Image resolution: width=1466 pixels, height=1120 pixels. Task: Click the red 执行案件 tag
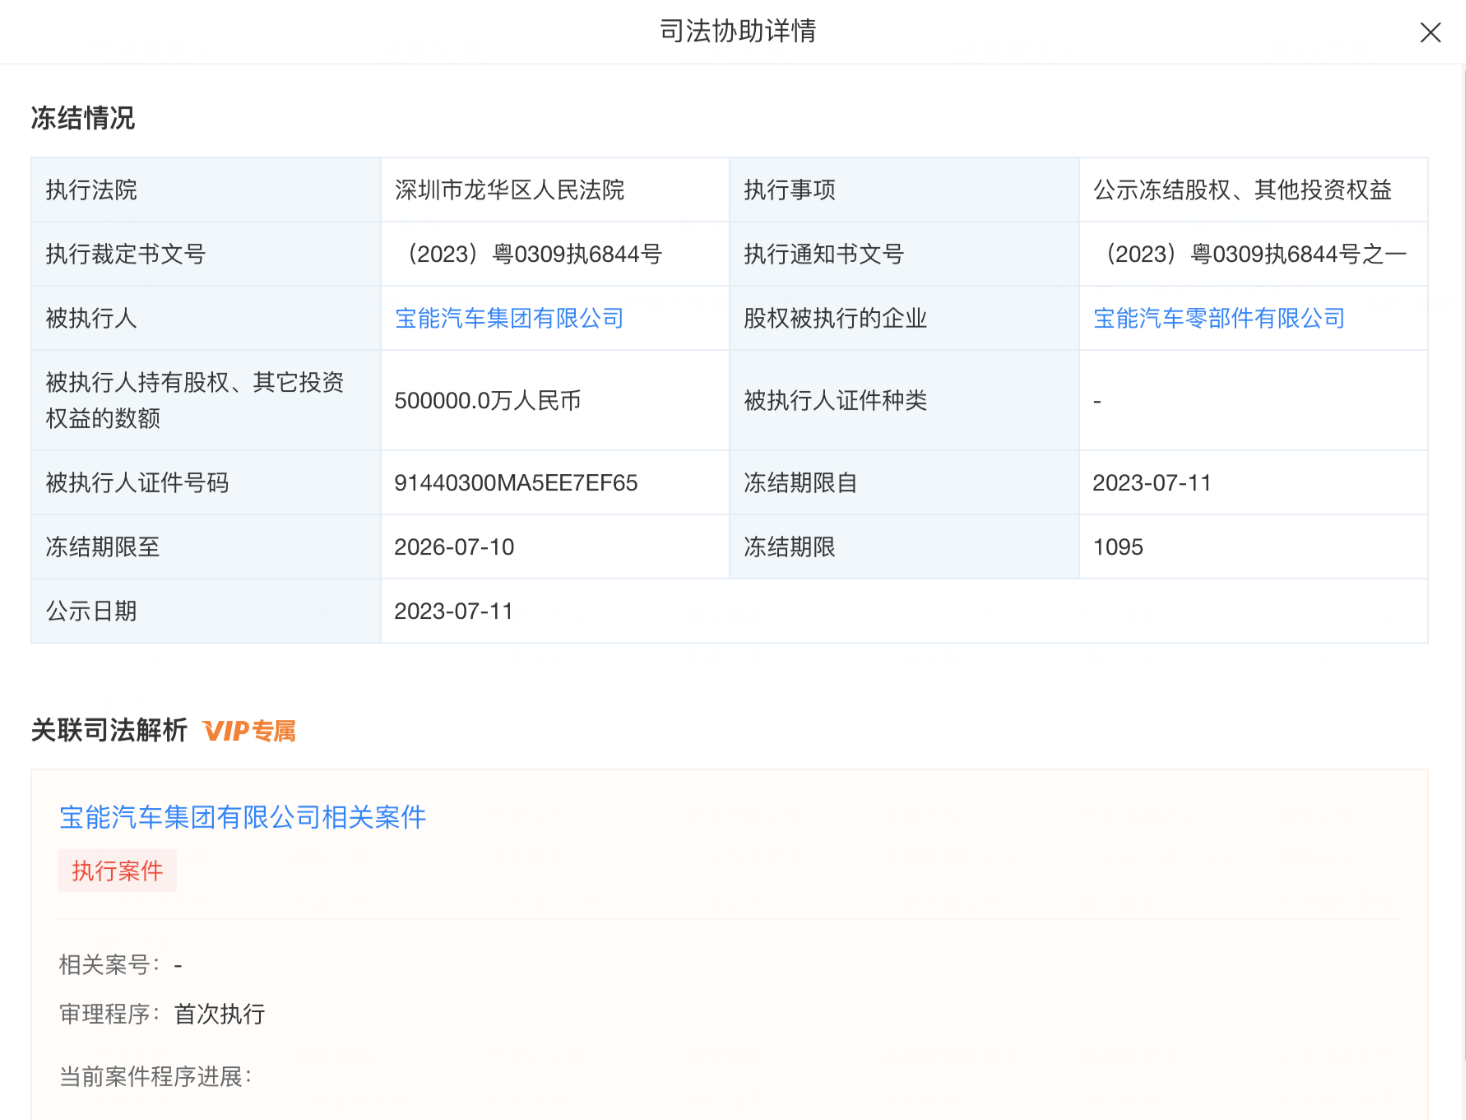[x=117, y=871]
